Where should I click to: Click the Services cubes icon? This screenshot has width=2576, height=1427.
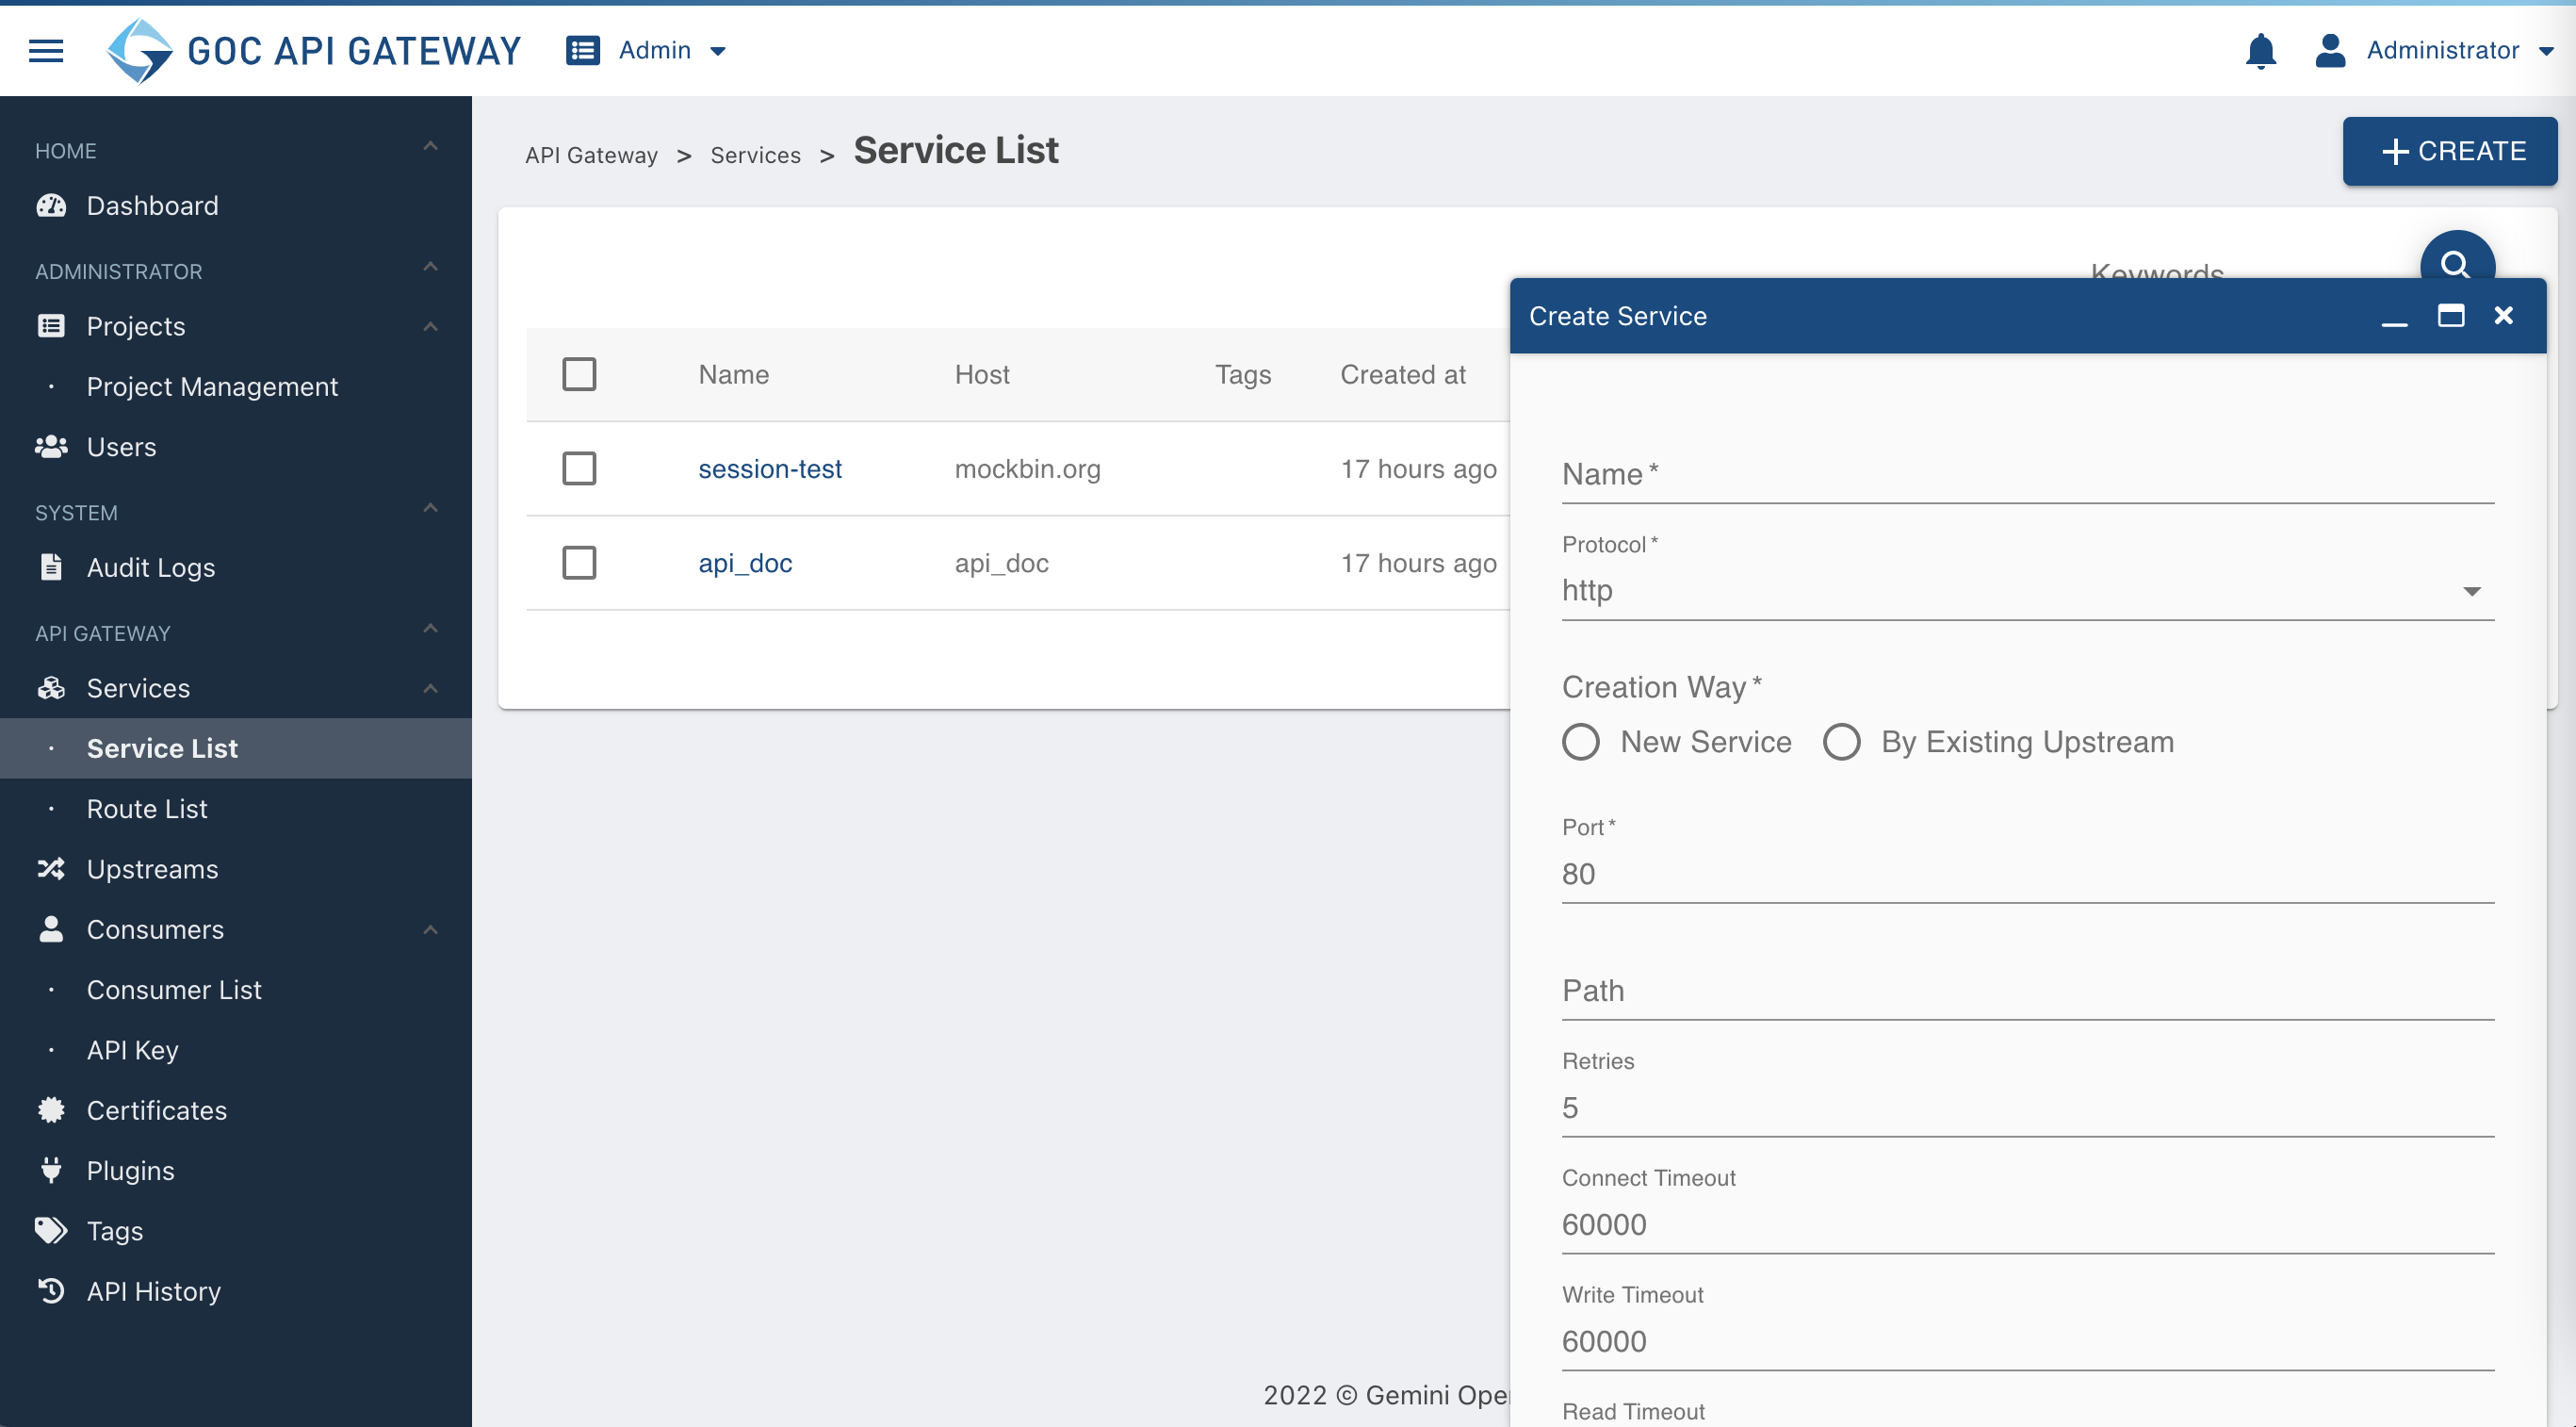[51, 688]
